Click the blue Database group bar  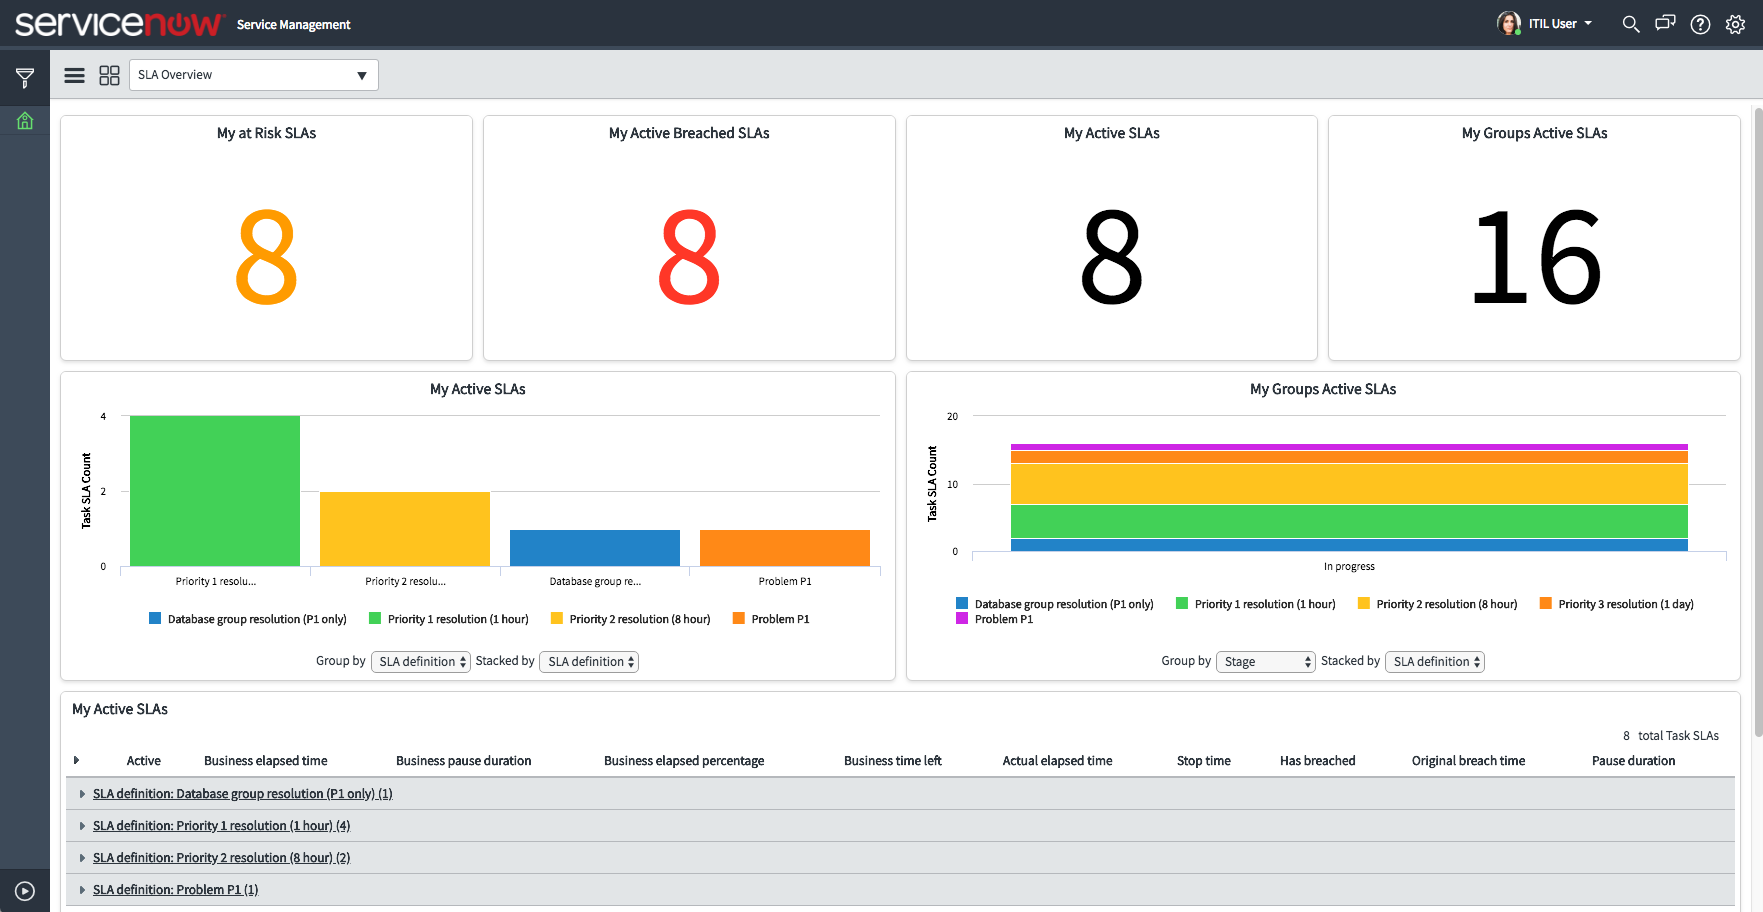click(x=595, y=548)
